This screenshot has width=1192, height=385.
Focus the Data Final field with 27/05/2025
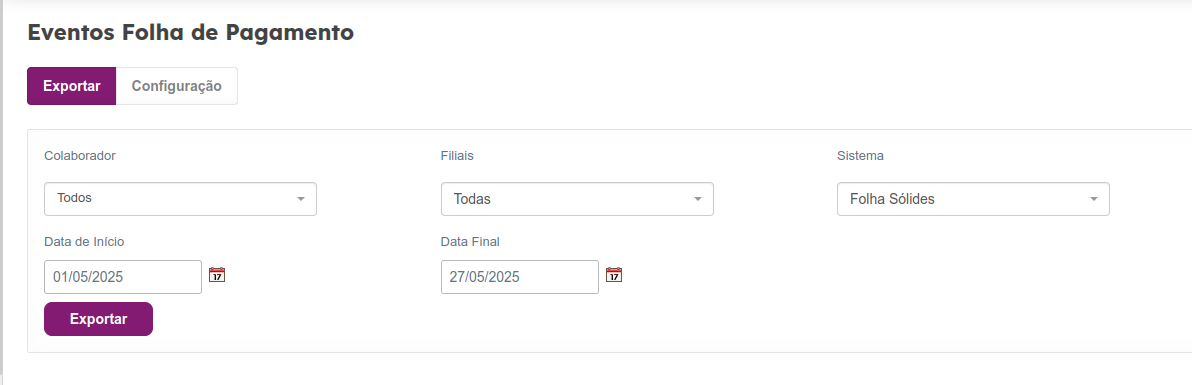click(x=520, y=277)
